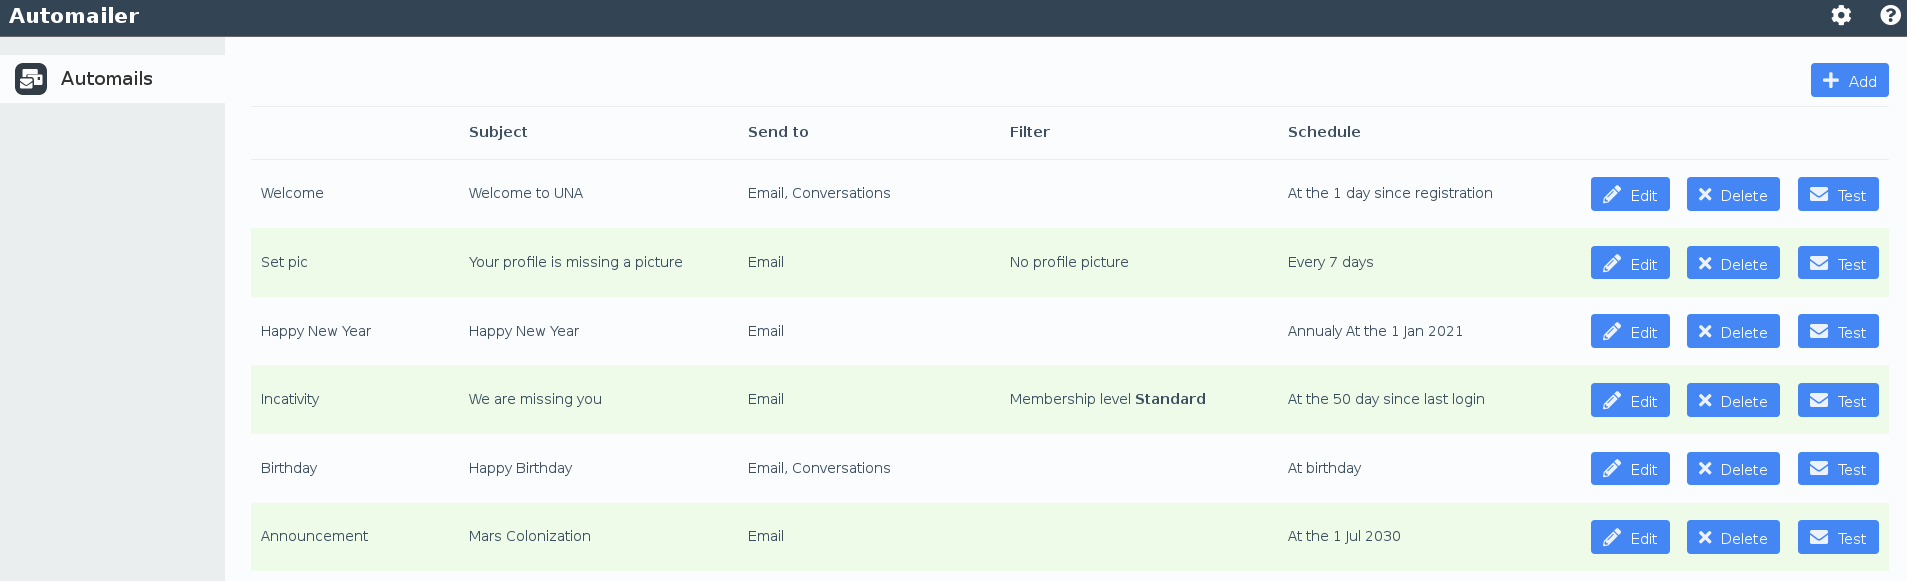Test the Set pic automail
Image resolution: width=1907 pixels, height=581 pixels.
1837,264
